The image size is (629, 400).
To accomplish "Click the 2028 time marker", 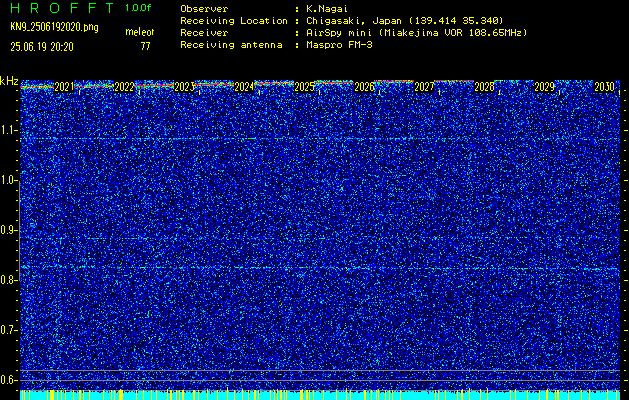I will click(484, 87).
